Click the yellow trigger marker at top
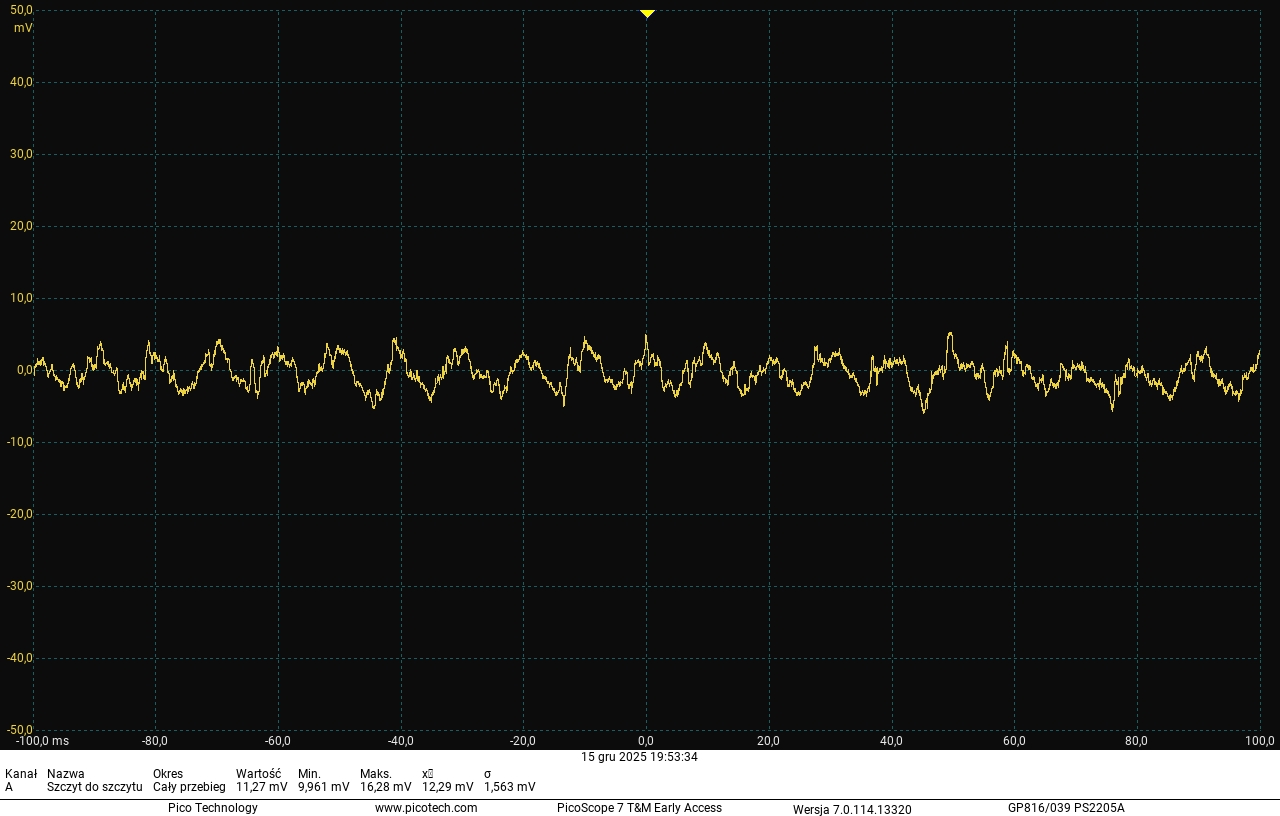This screenshot has height=816, width=1280. point(647,14)
